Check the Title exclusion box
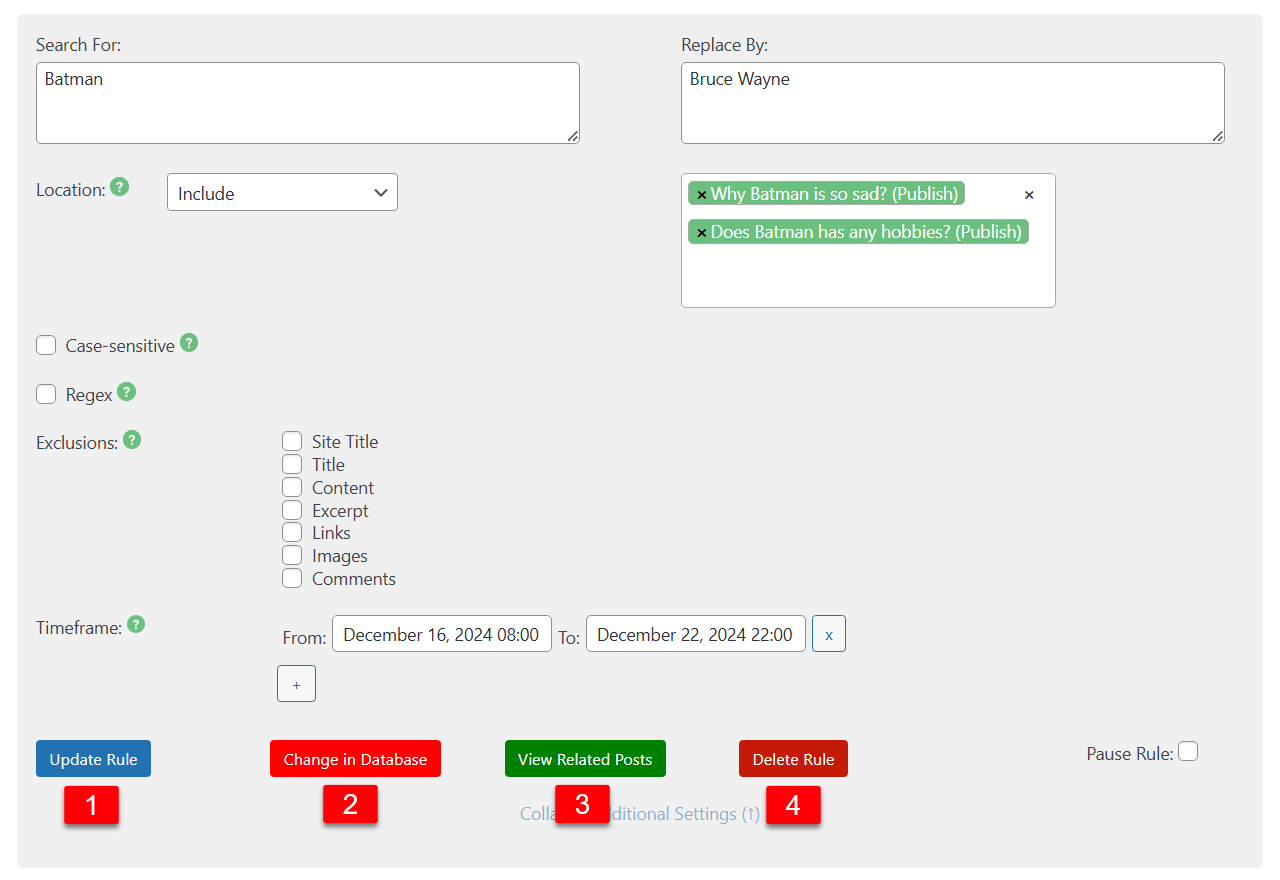The height and width of the screenshot is (880, 1280). point(292,464)
